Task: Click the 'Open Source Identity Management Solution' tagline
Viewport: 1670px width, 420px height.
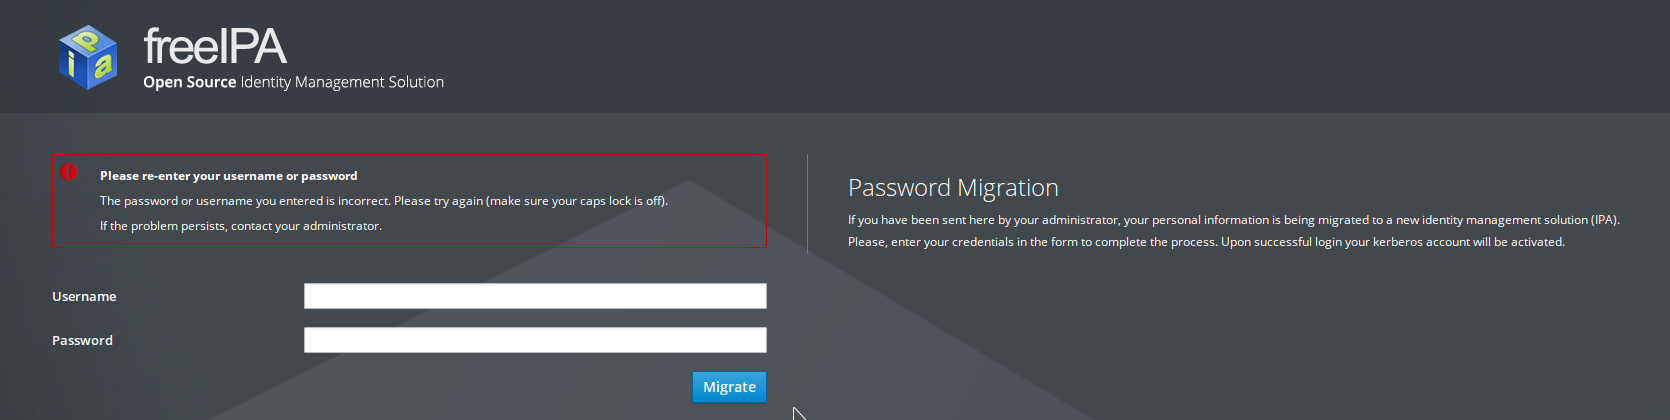Action: tap(293, 82)
